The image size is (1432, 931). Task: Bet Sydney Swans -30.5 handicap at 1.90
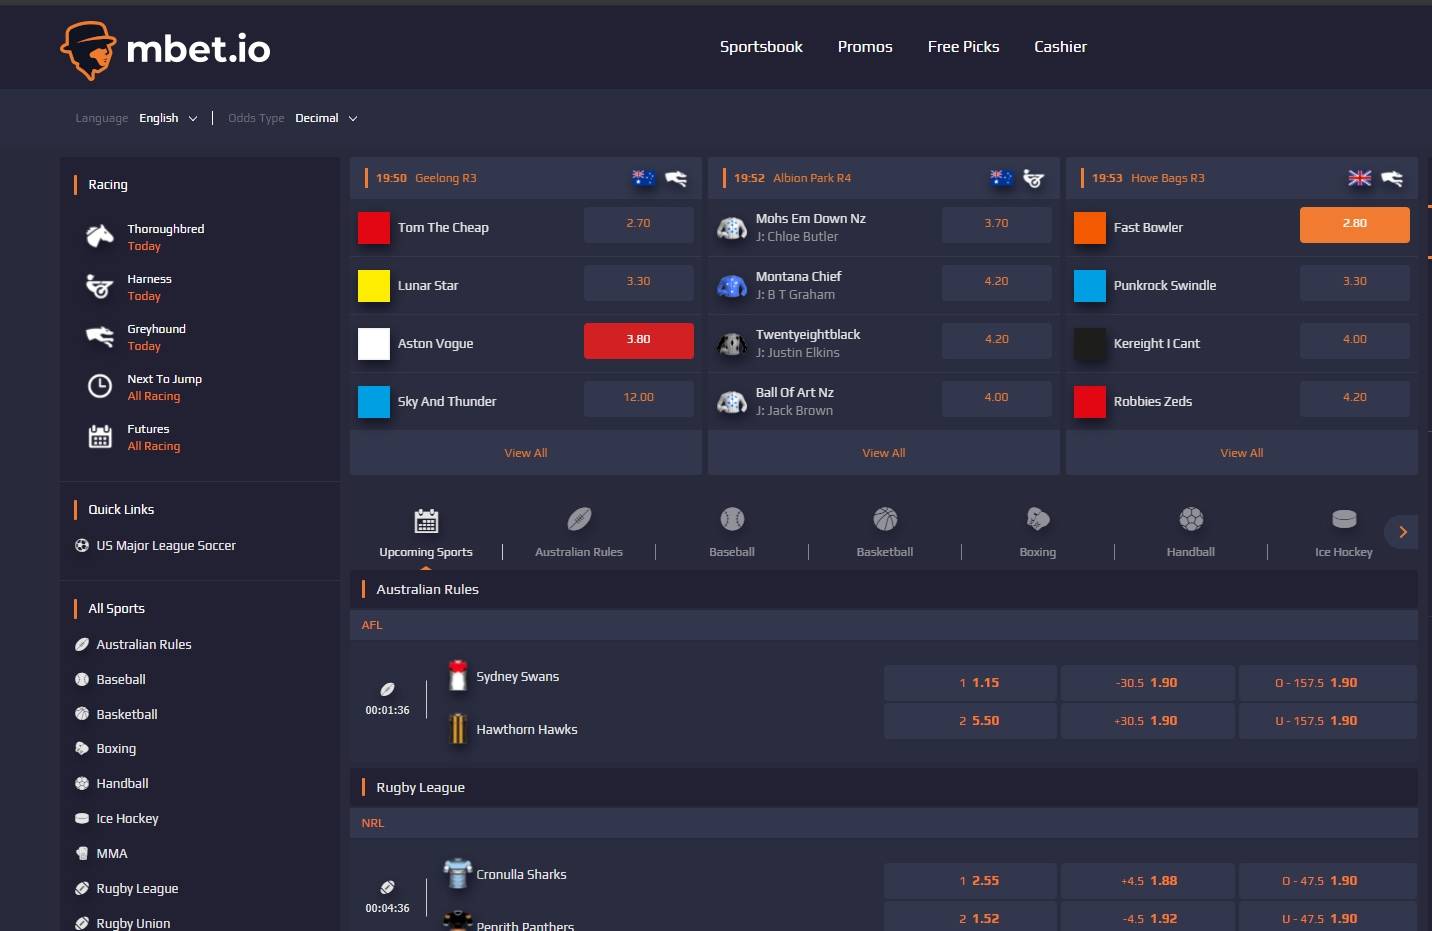(1147, 683)
